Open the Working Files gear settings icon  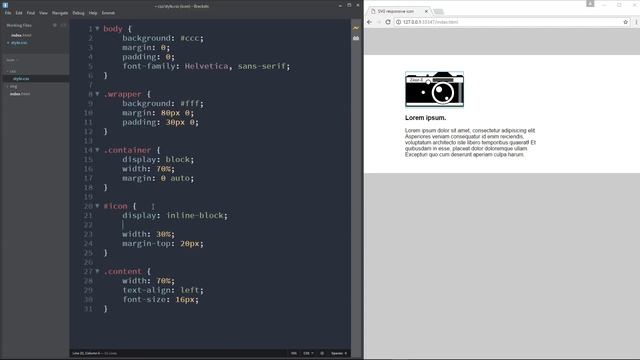tap(55, 25)
